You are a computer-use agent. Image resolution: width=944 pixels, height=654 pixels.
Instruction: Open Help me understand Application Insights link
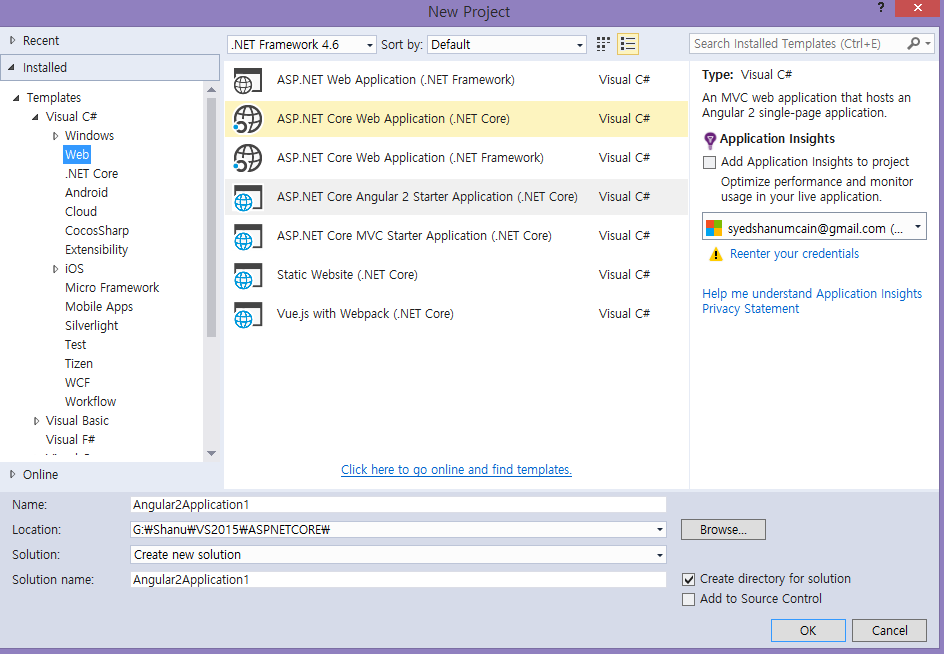tap(812, 294)
